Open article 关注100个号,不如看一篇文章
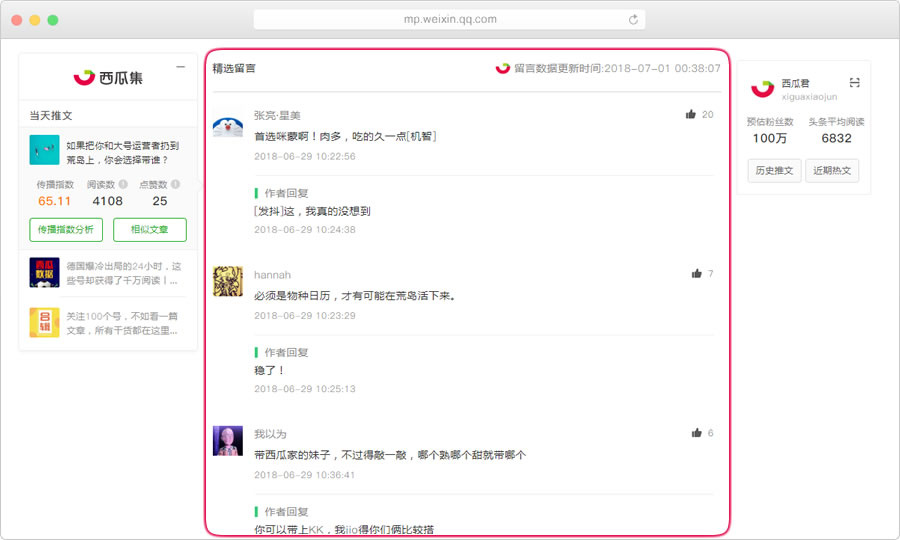Image resolution: width=900 pixels, height=540 pixels. (x=122, y=323)
